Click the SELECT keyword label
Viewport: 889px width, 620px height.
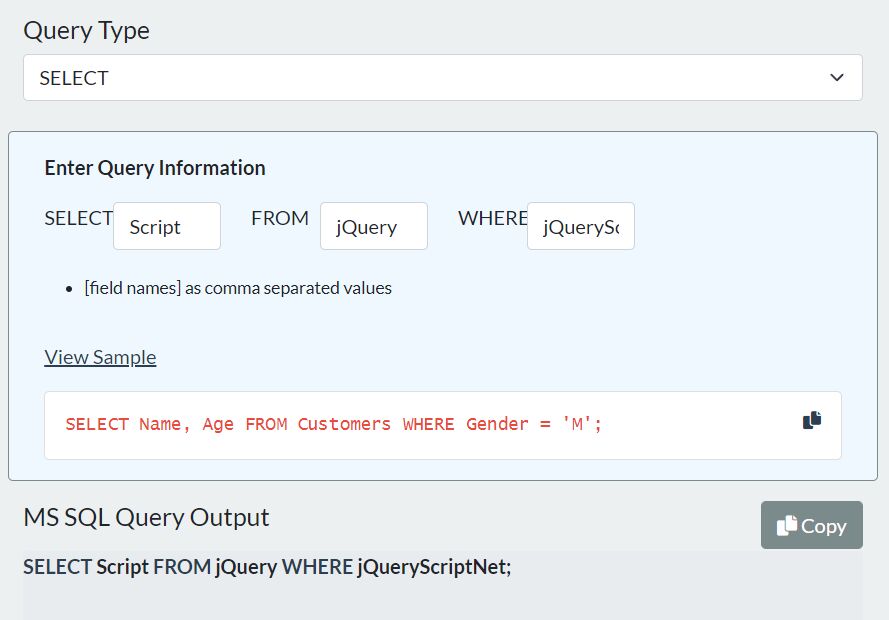click(x=78, y=217)
